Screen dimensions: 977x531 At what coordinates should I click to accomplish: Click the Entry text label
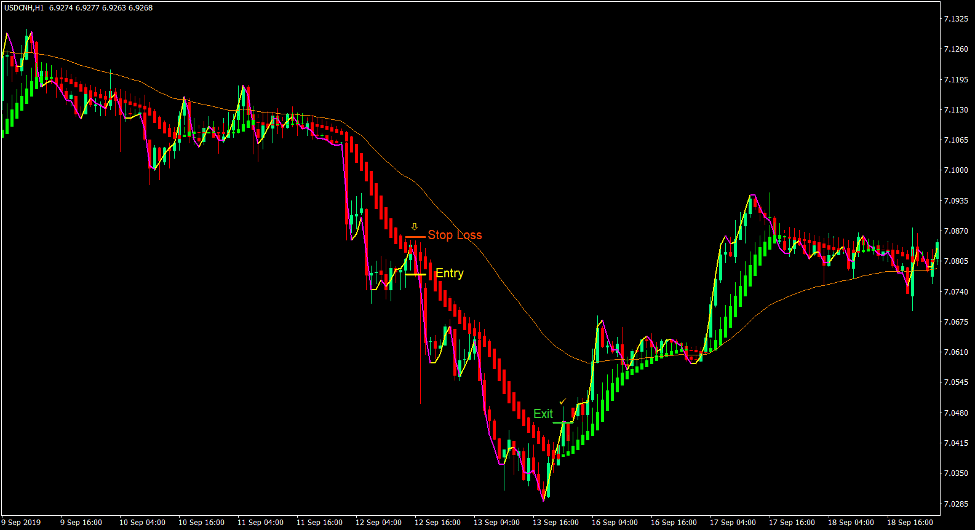(x=449, y=273)
